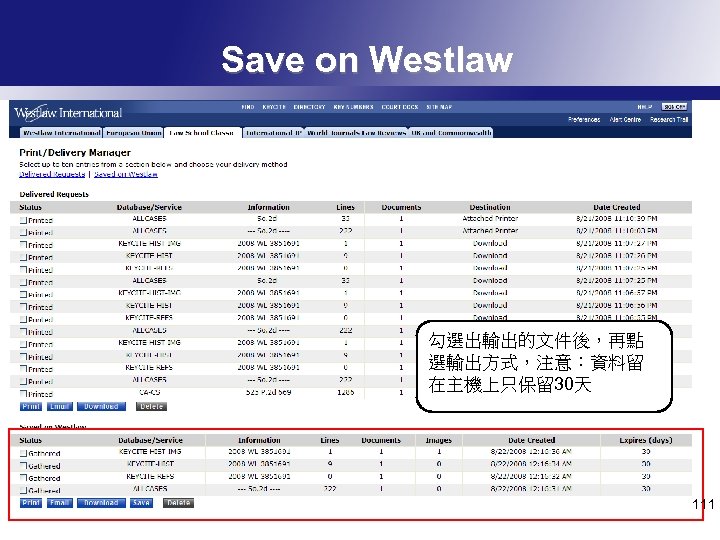This screenshot has width=720, height=540.
Task: Click Email under Saved on Westlaw
Action: coord(60,503)
